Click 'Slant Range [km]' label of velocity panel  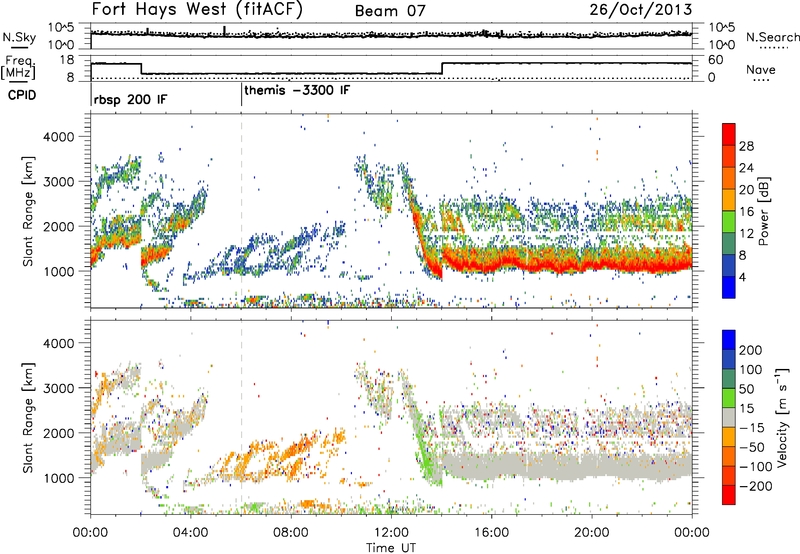28,418
